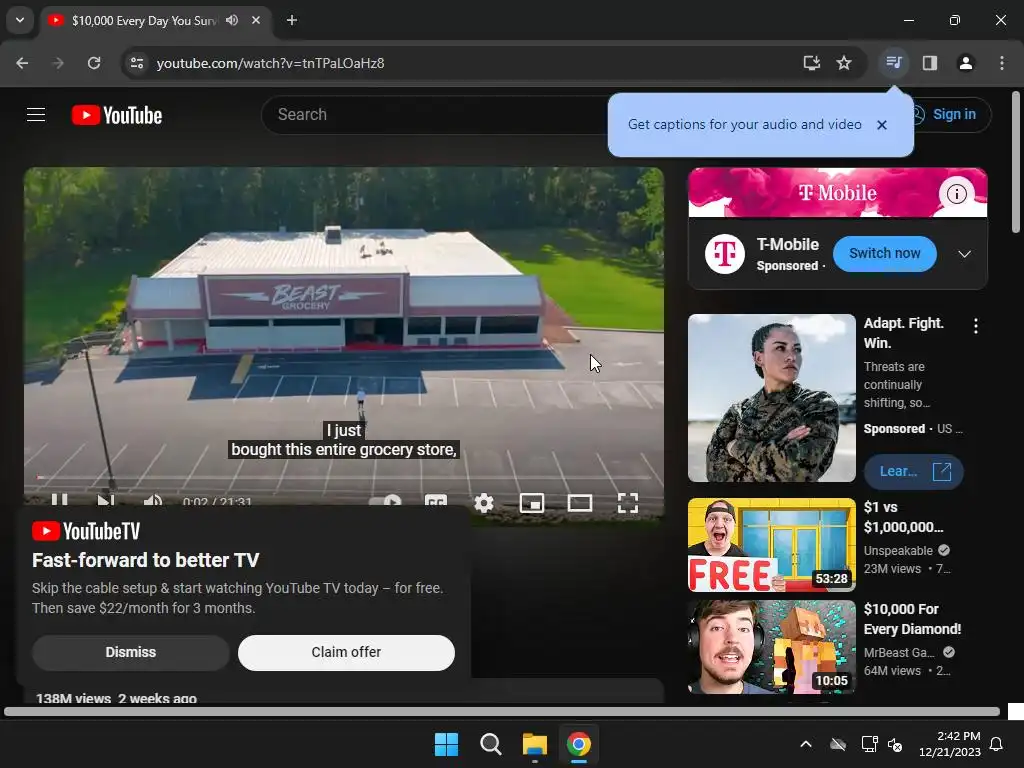Skip to next video in player
The height and width of the screenshot is (768, 1024).
click(106, 501)
